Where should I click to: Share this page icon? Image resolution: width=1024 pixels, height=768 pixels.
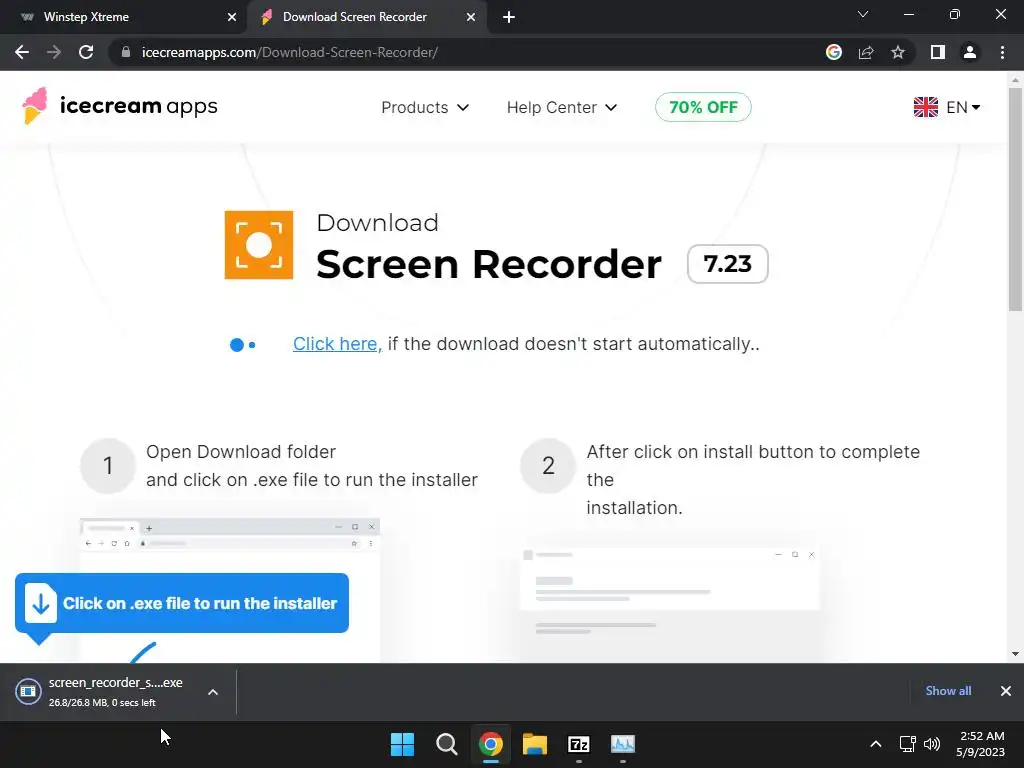click(866, 52)
